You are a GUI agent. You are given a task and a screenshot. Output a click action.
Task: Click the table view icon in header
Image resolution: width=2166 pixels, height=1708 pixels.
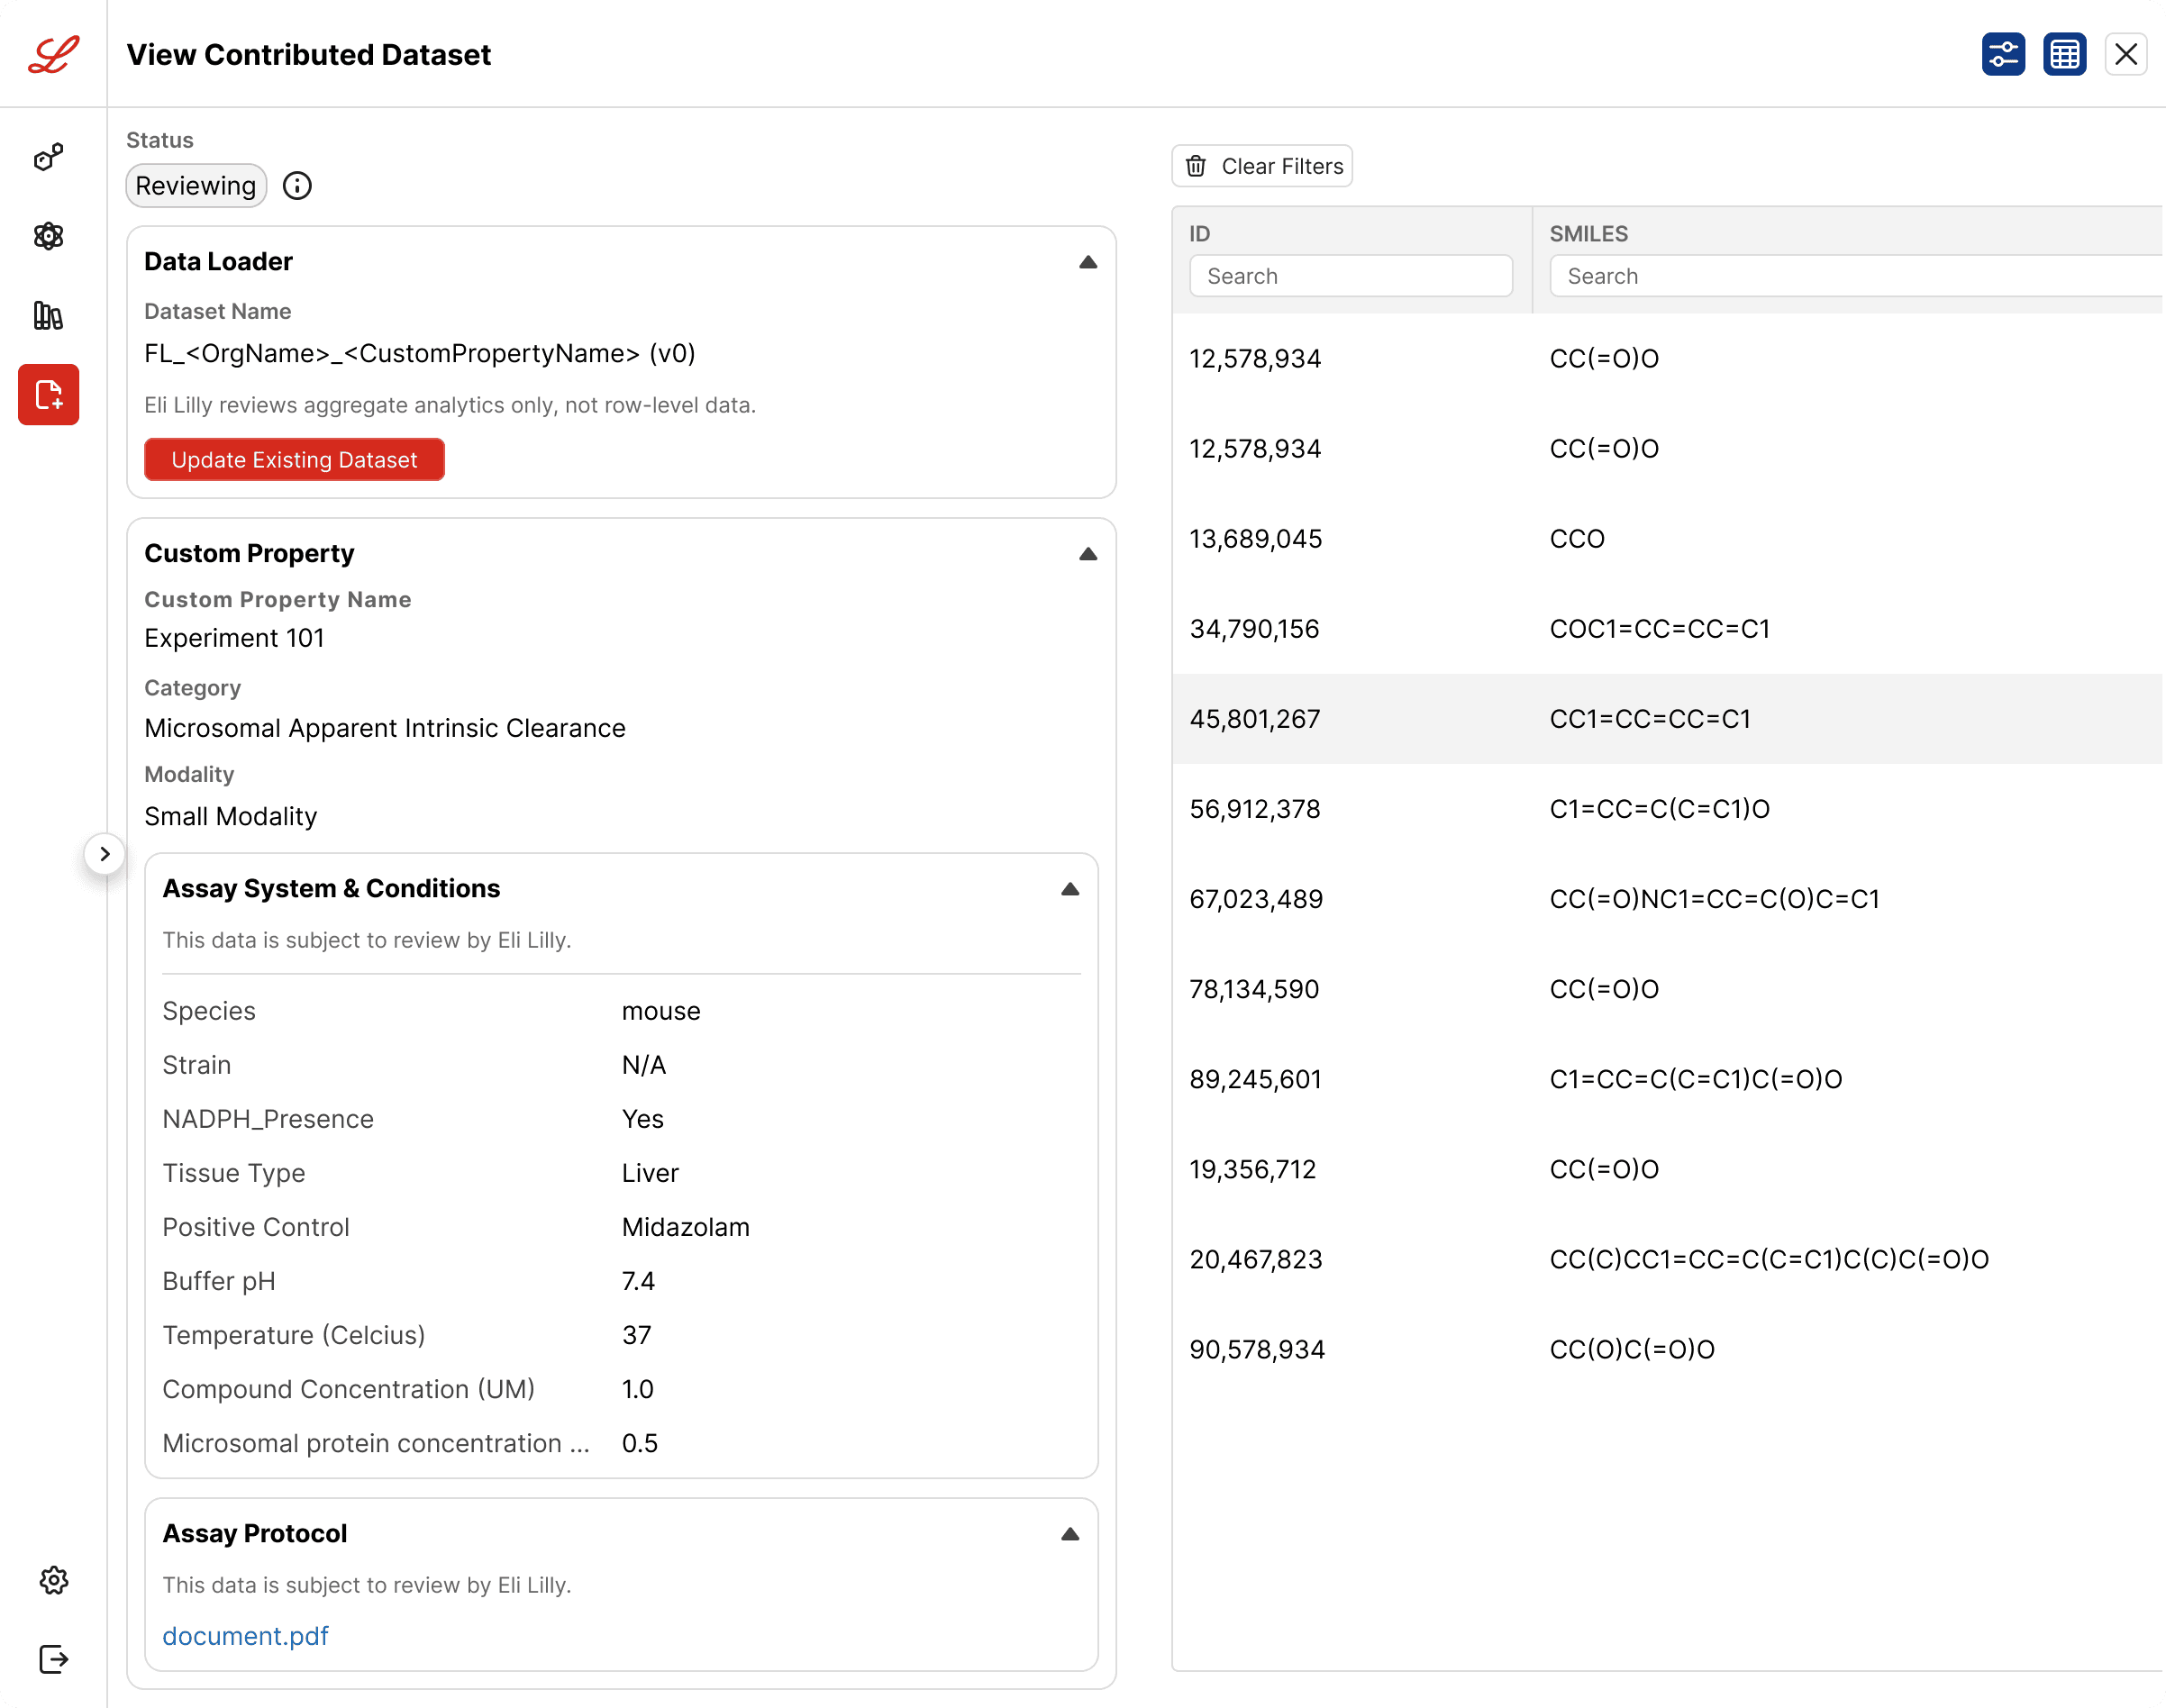coord(2064,54)
